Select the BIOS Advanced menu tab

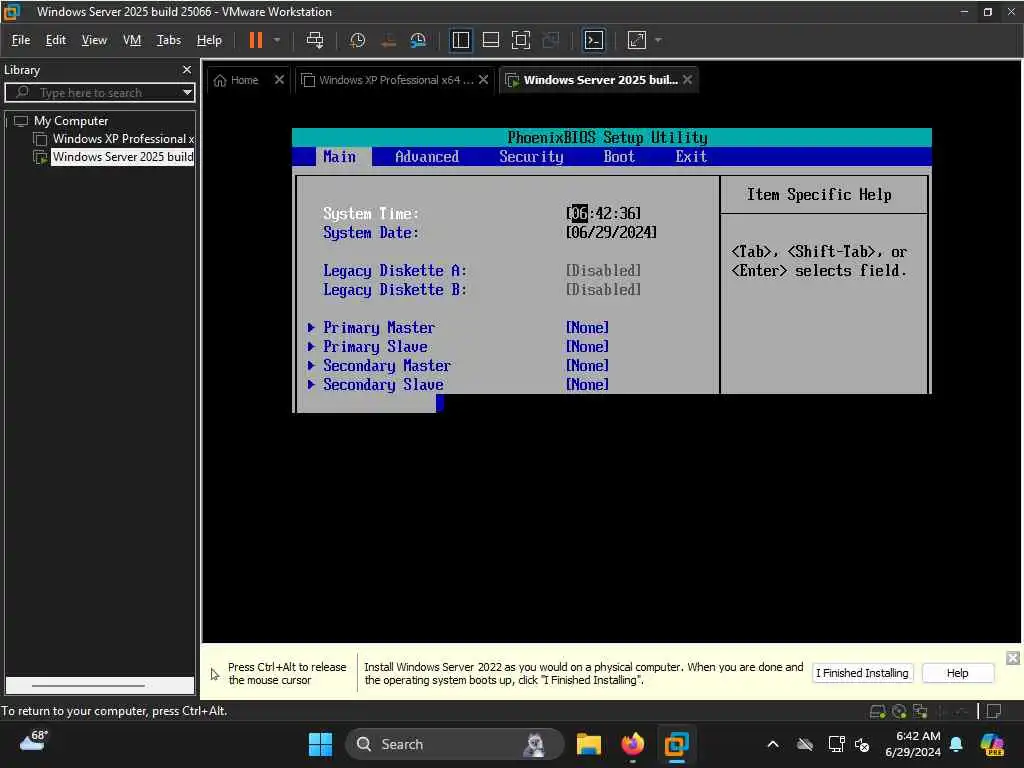pos(426,157)
